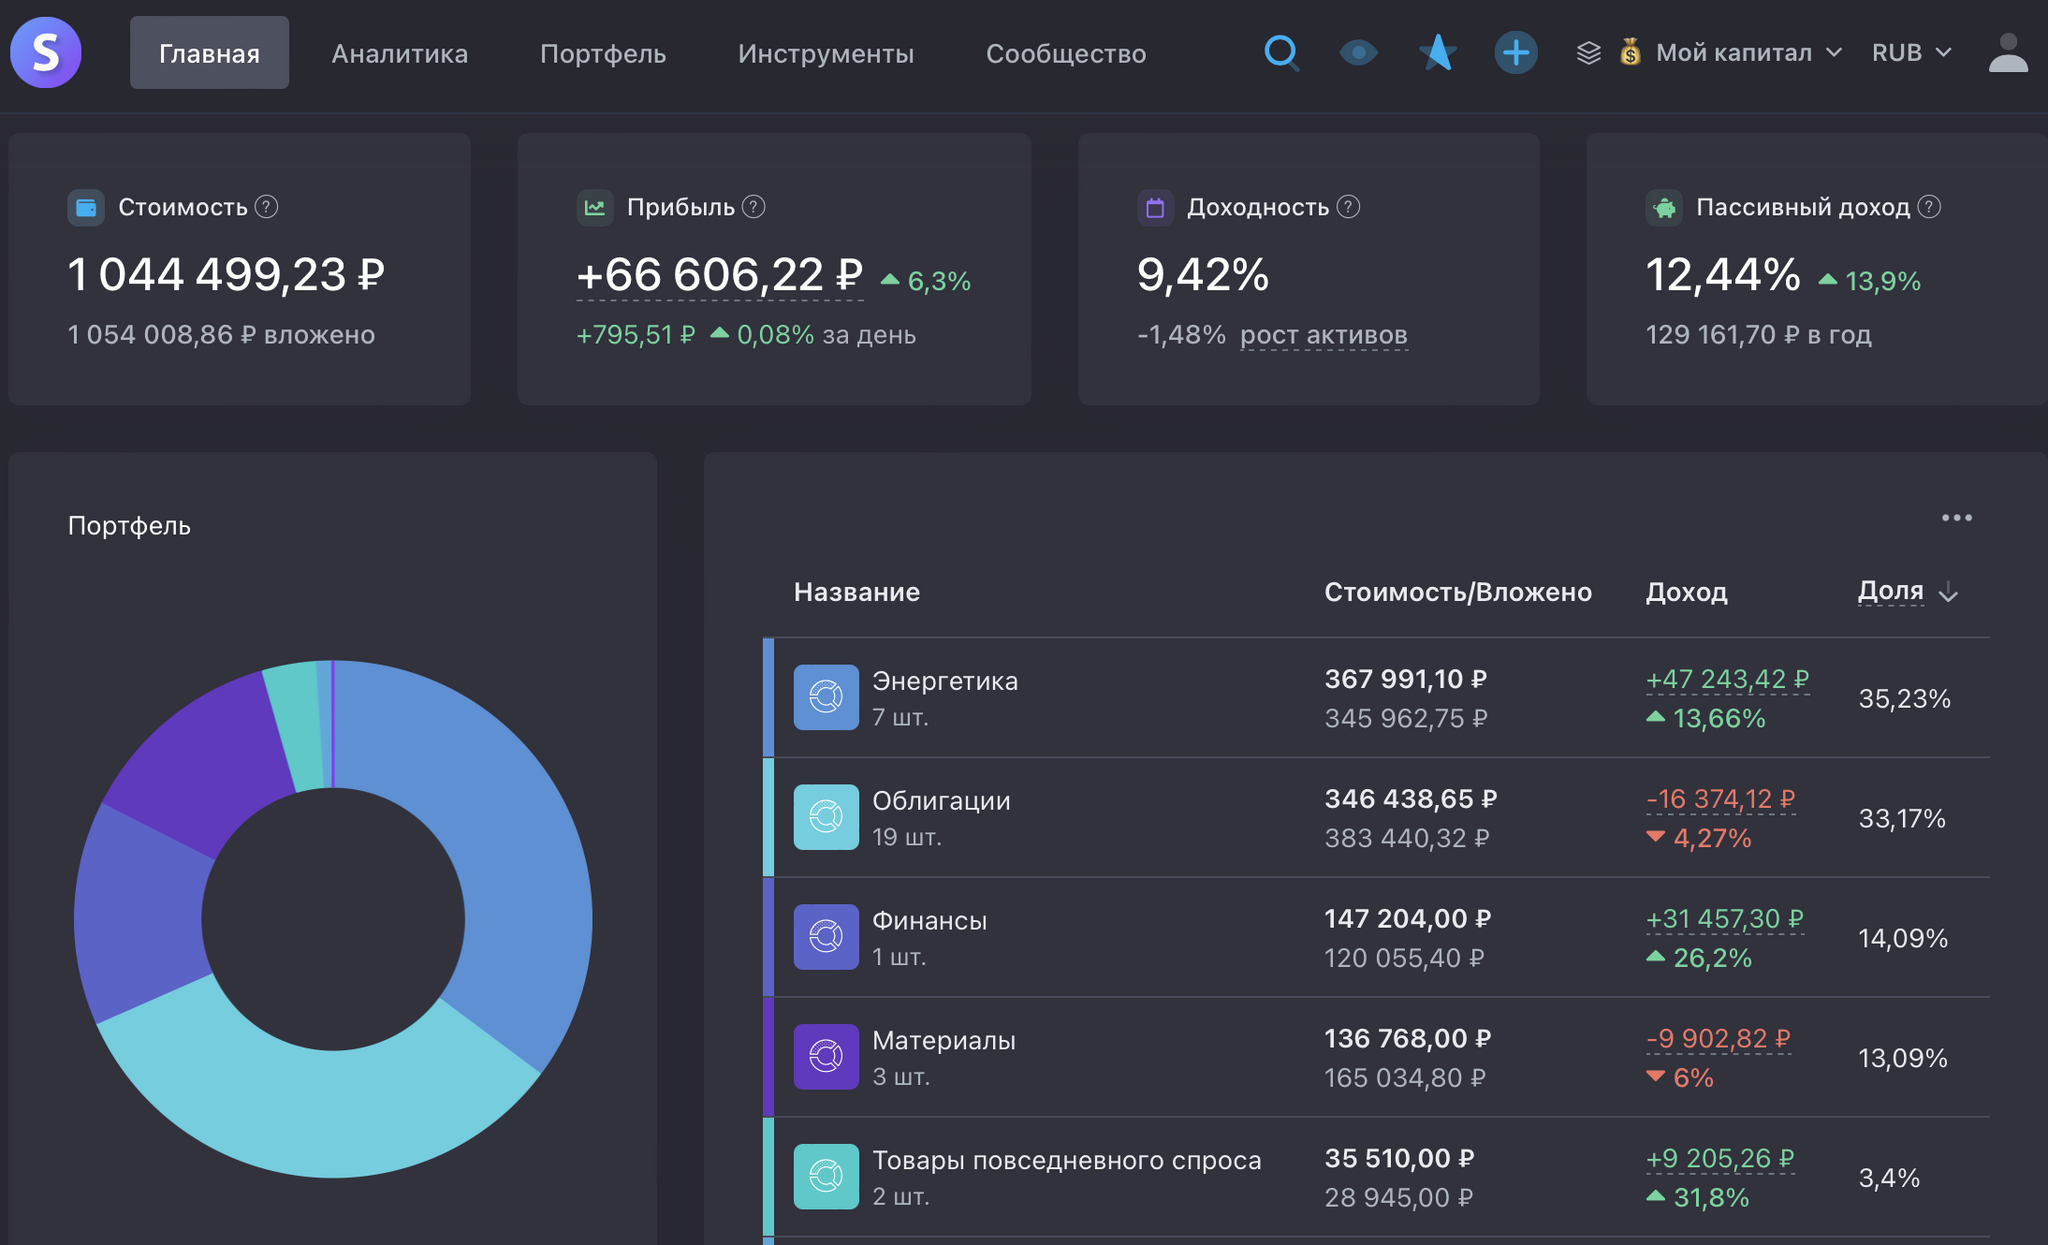2048x1245 pixels.
Task: Click the layers stack icon
Action: click(x=1589, y=52)
